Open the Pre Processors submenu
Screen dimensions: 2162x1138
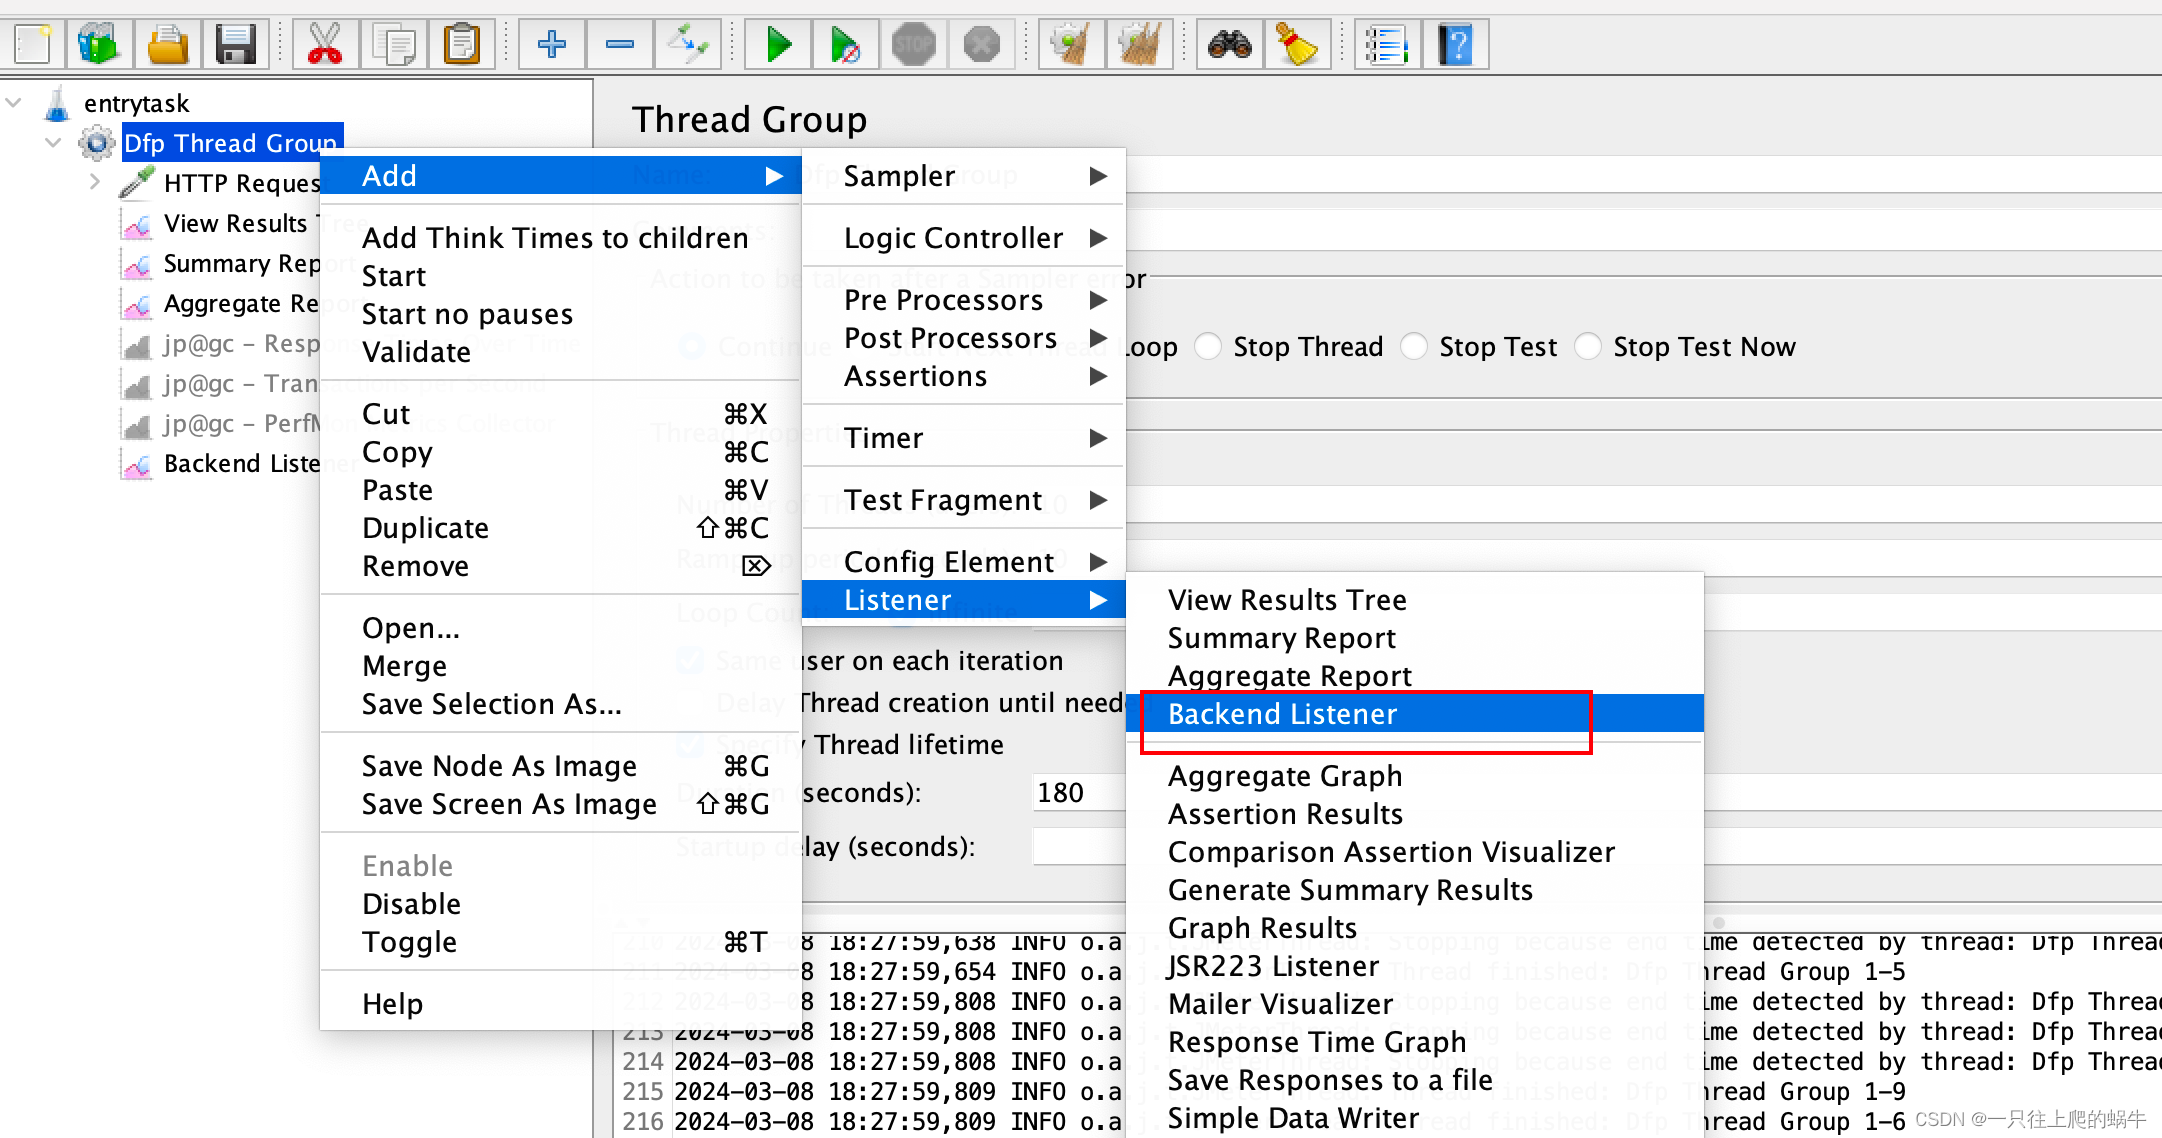[x=964, y=300]
